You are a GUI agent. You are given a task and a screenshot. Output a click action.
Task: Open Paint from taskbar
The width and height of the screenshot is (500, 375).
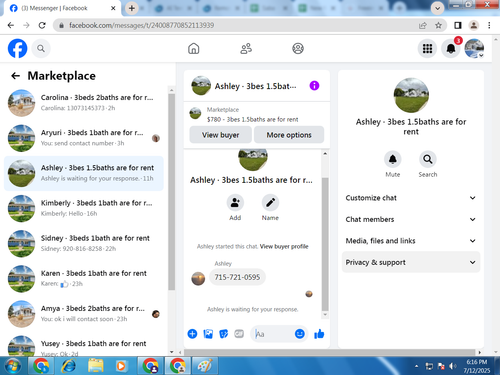tap(205, 366)
